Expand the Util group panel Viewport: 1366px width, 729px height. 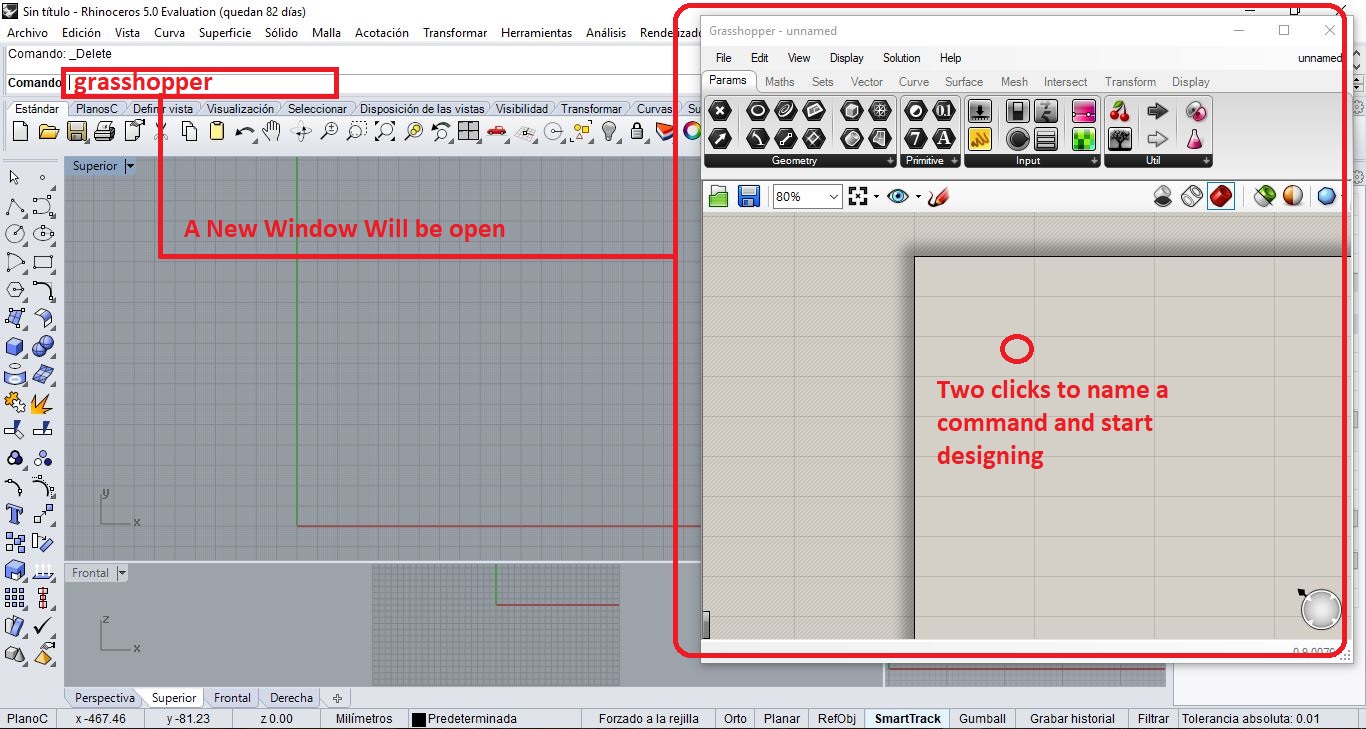tap(1207, 161)
